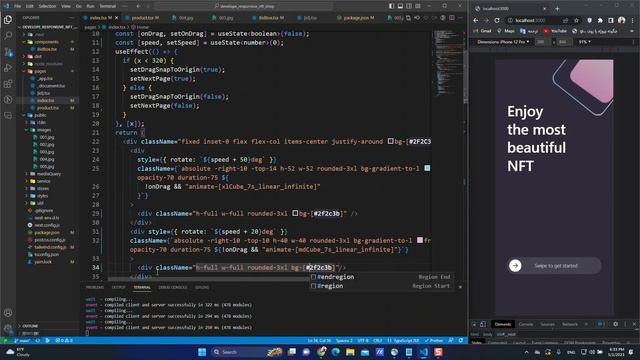Open the Maps bookmark
The height and width of the screenshot is (360, 640).
506,31
